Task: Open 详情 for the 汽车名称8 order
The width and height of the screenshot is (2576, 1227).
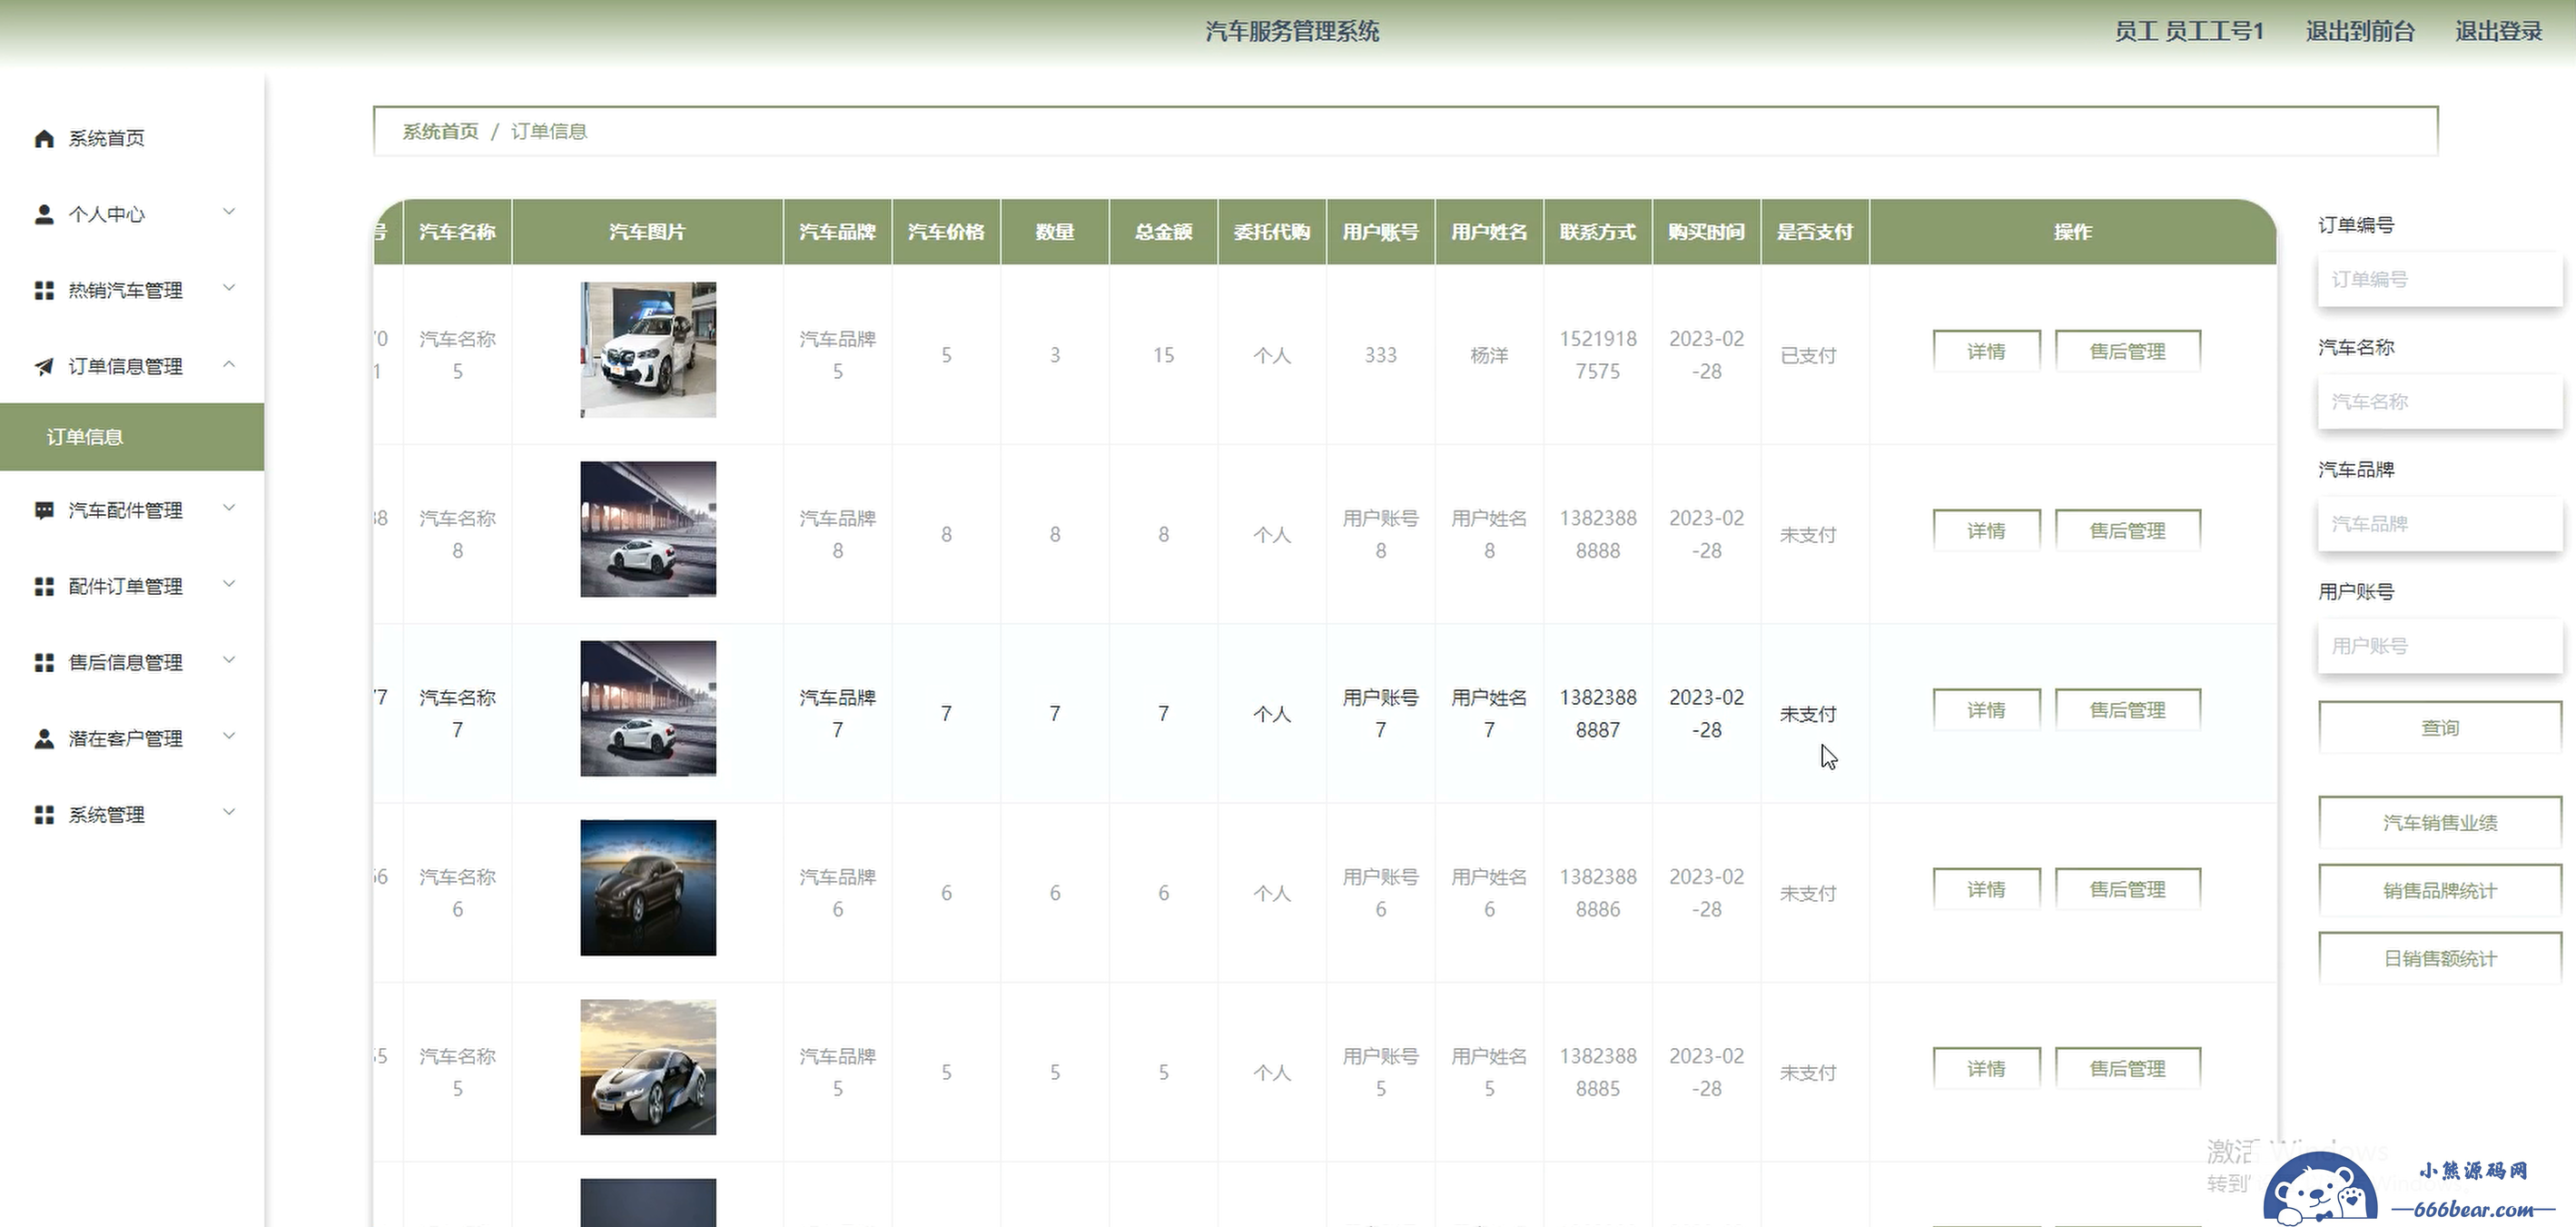Action: [x=1986, y=530]
